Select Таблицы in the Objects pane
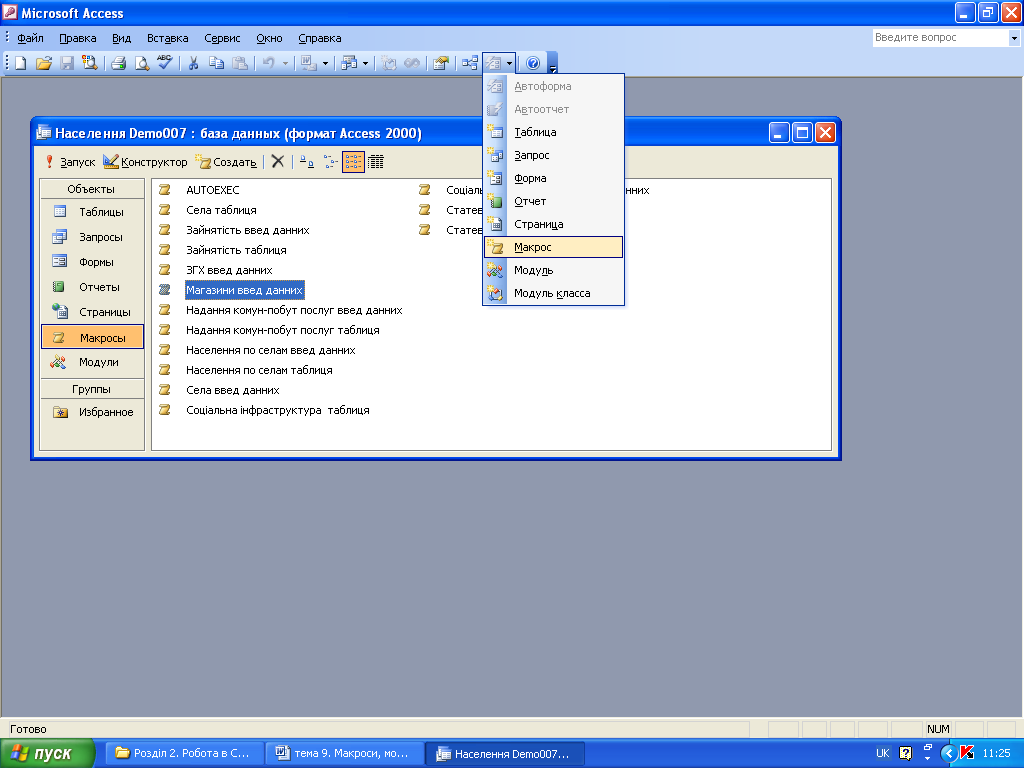 92,212
